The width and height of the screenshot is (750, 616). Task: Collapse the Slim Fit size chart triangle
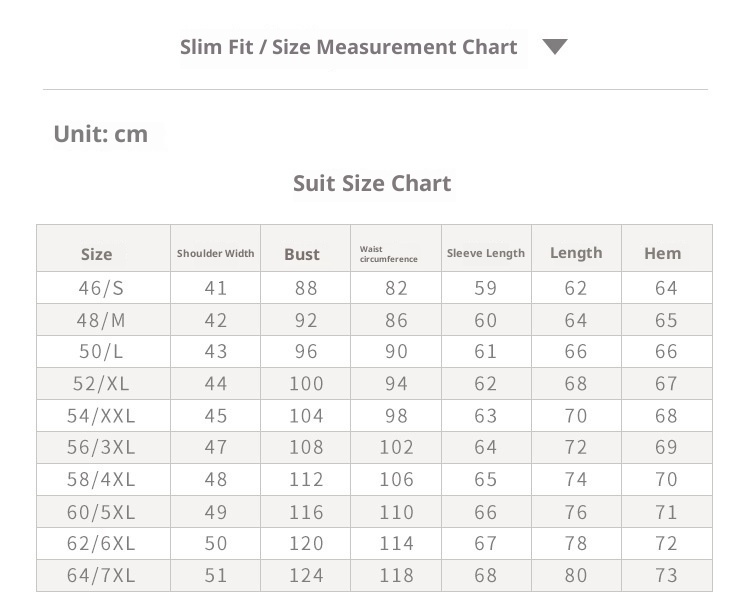pyautogui.click(x=555, y=47)
